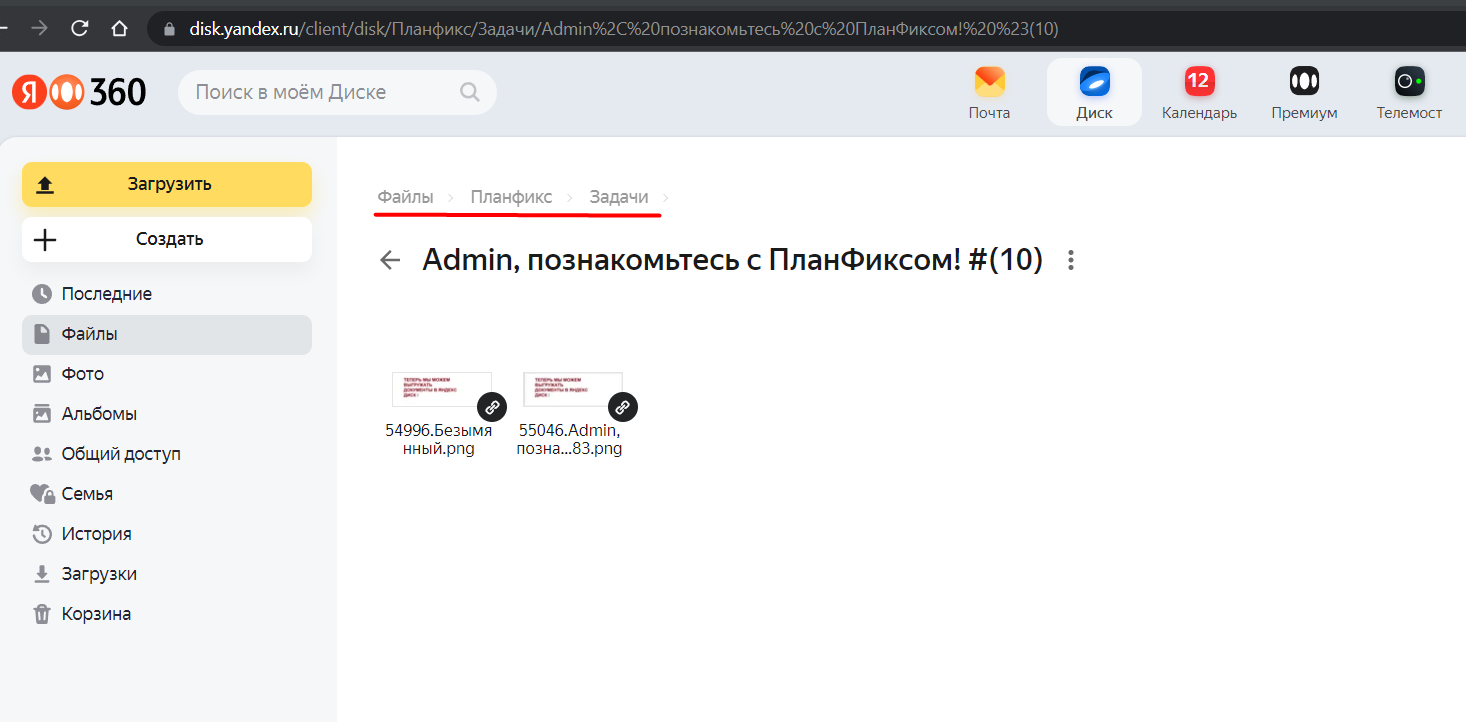1466x722 pixels.
Task: Open Последние in sidebar
Action: pyautogui.click(x=167, y=294)
